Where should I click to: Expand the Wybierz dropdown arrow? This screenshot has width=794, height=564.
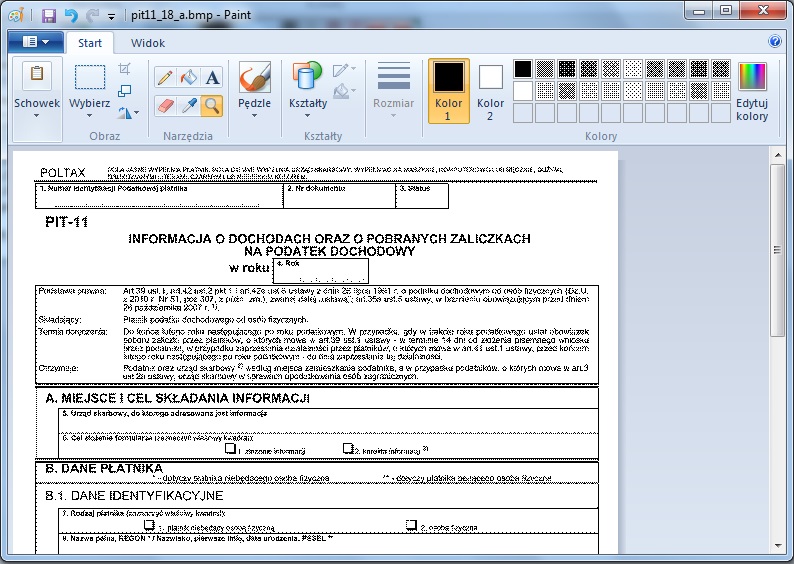(x=90, y=116)
